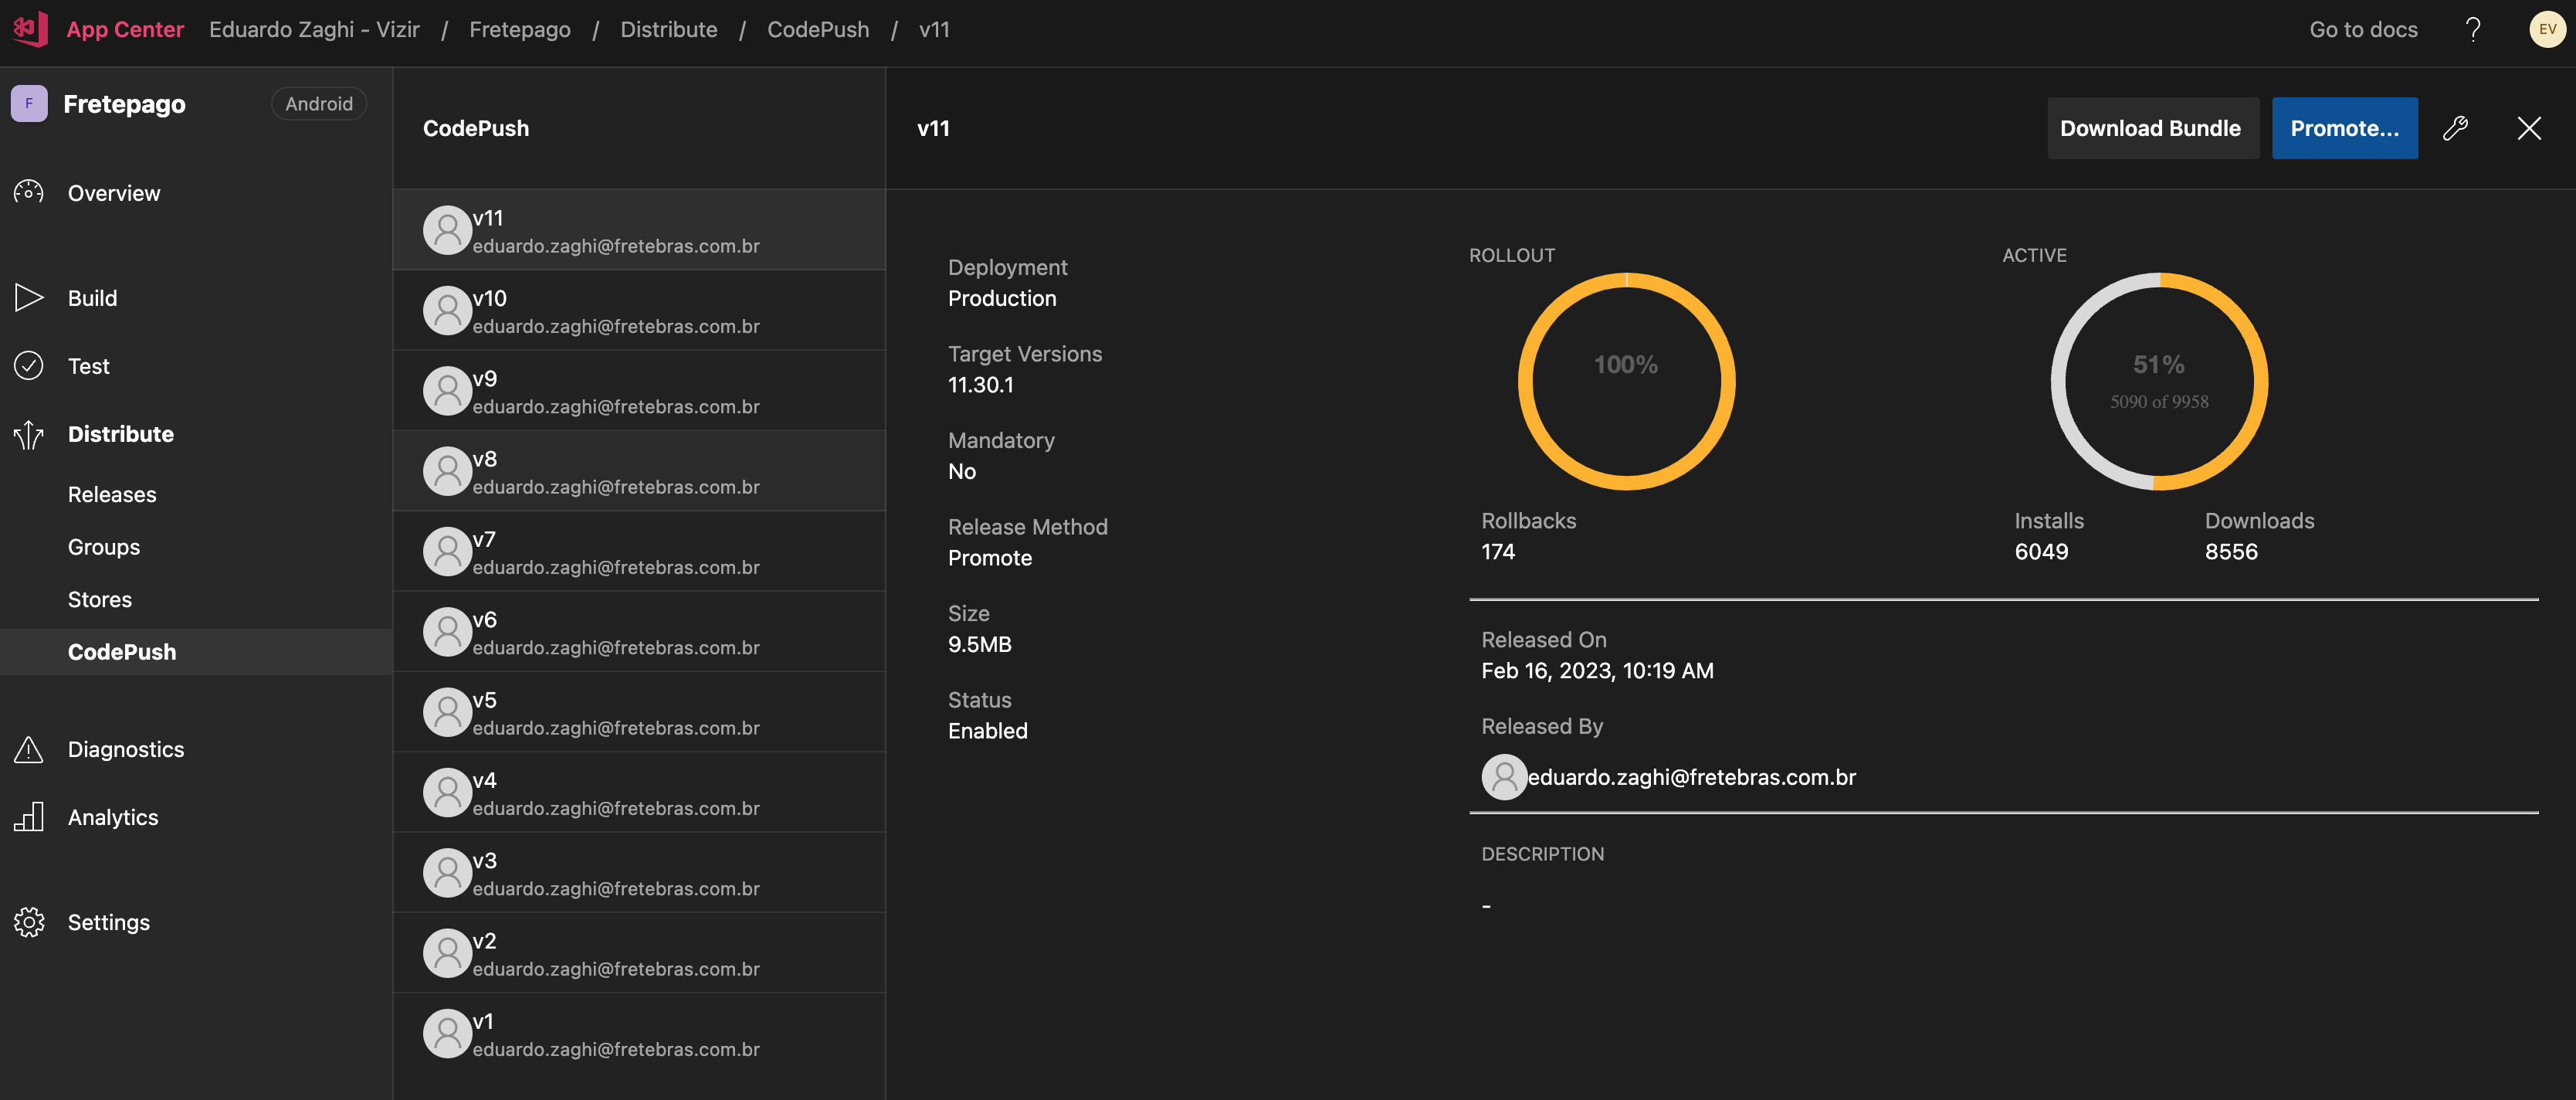This screenshot has height=1100, width=2576.
Task: Click the avatar on the v1 row
Action: coord(447,1033)
